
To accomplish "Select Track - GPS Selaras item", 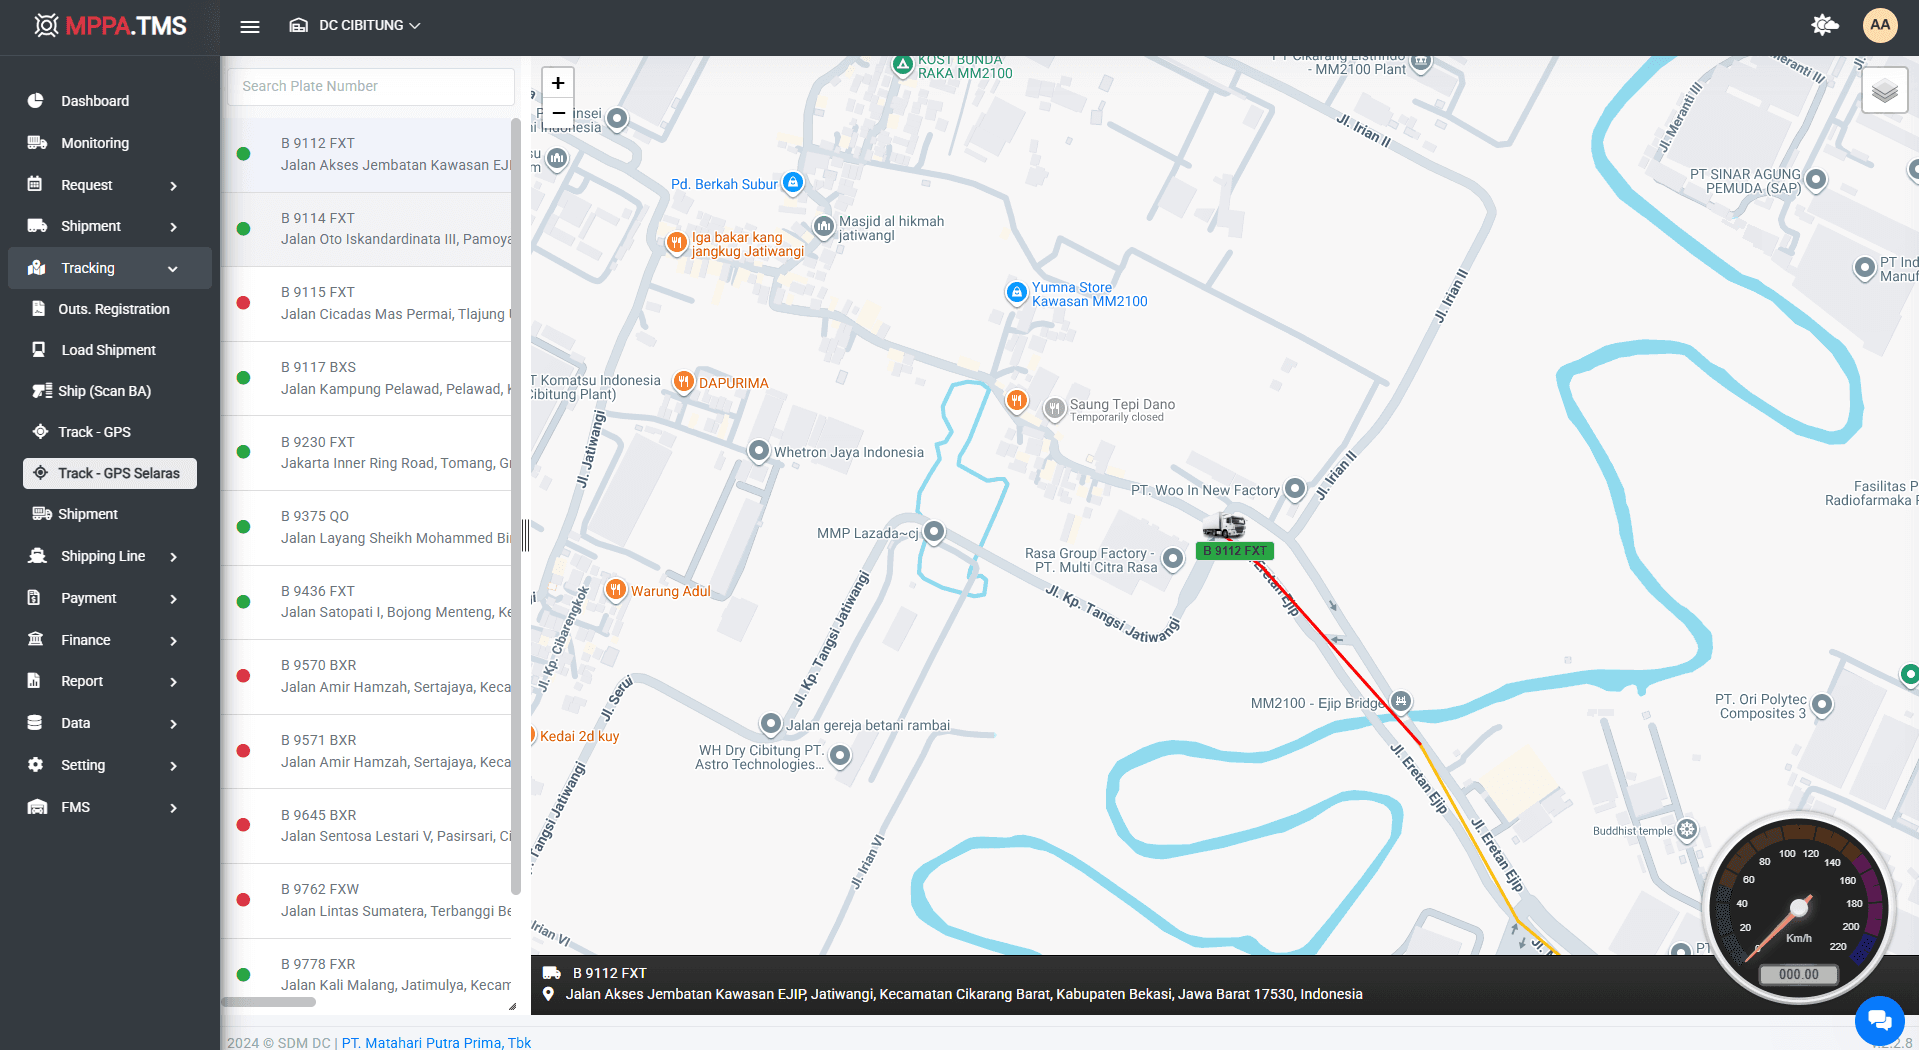I will 110,473.
